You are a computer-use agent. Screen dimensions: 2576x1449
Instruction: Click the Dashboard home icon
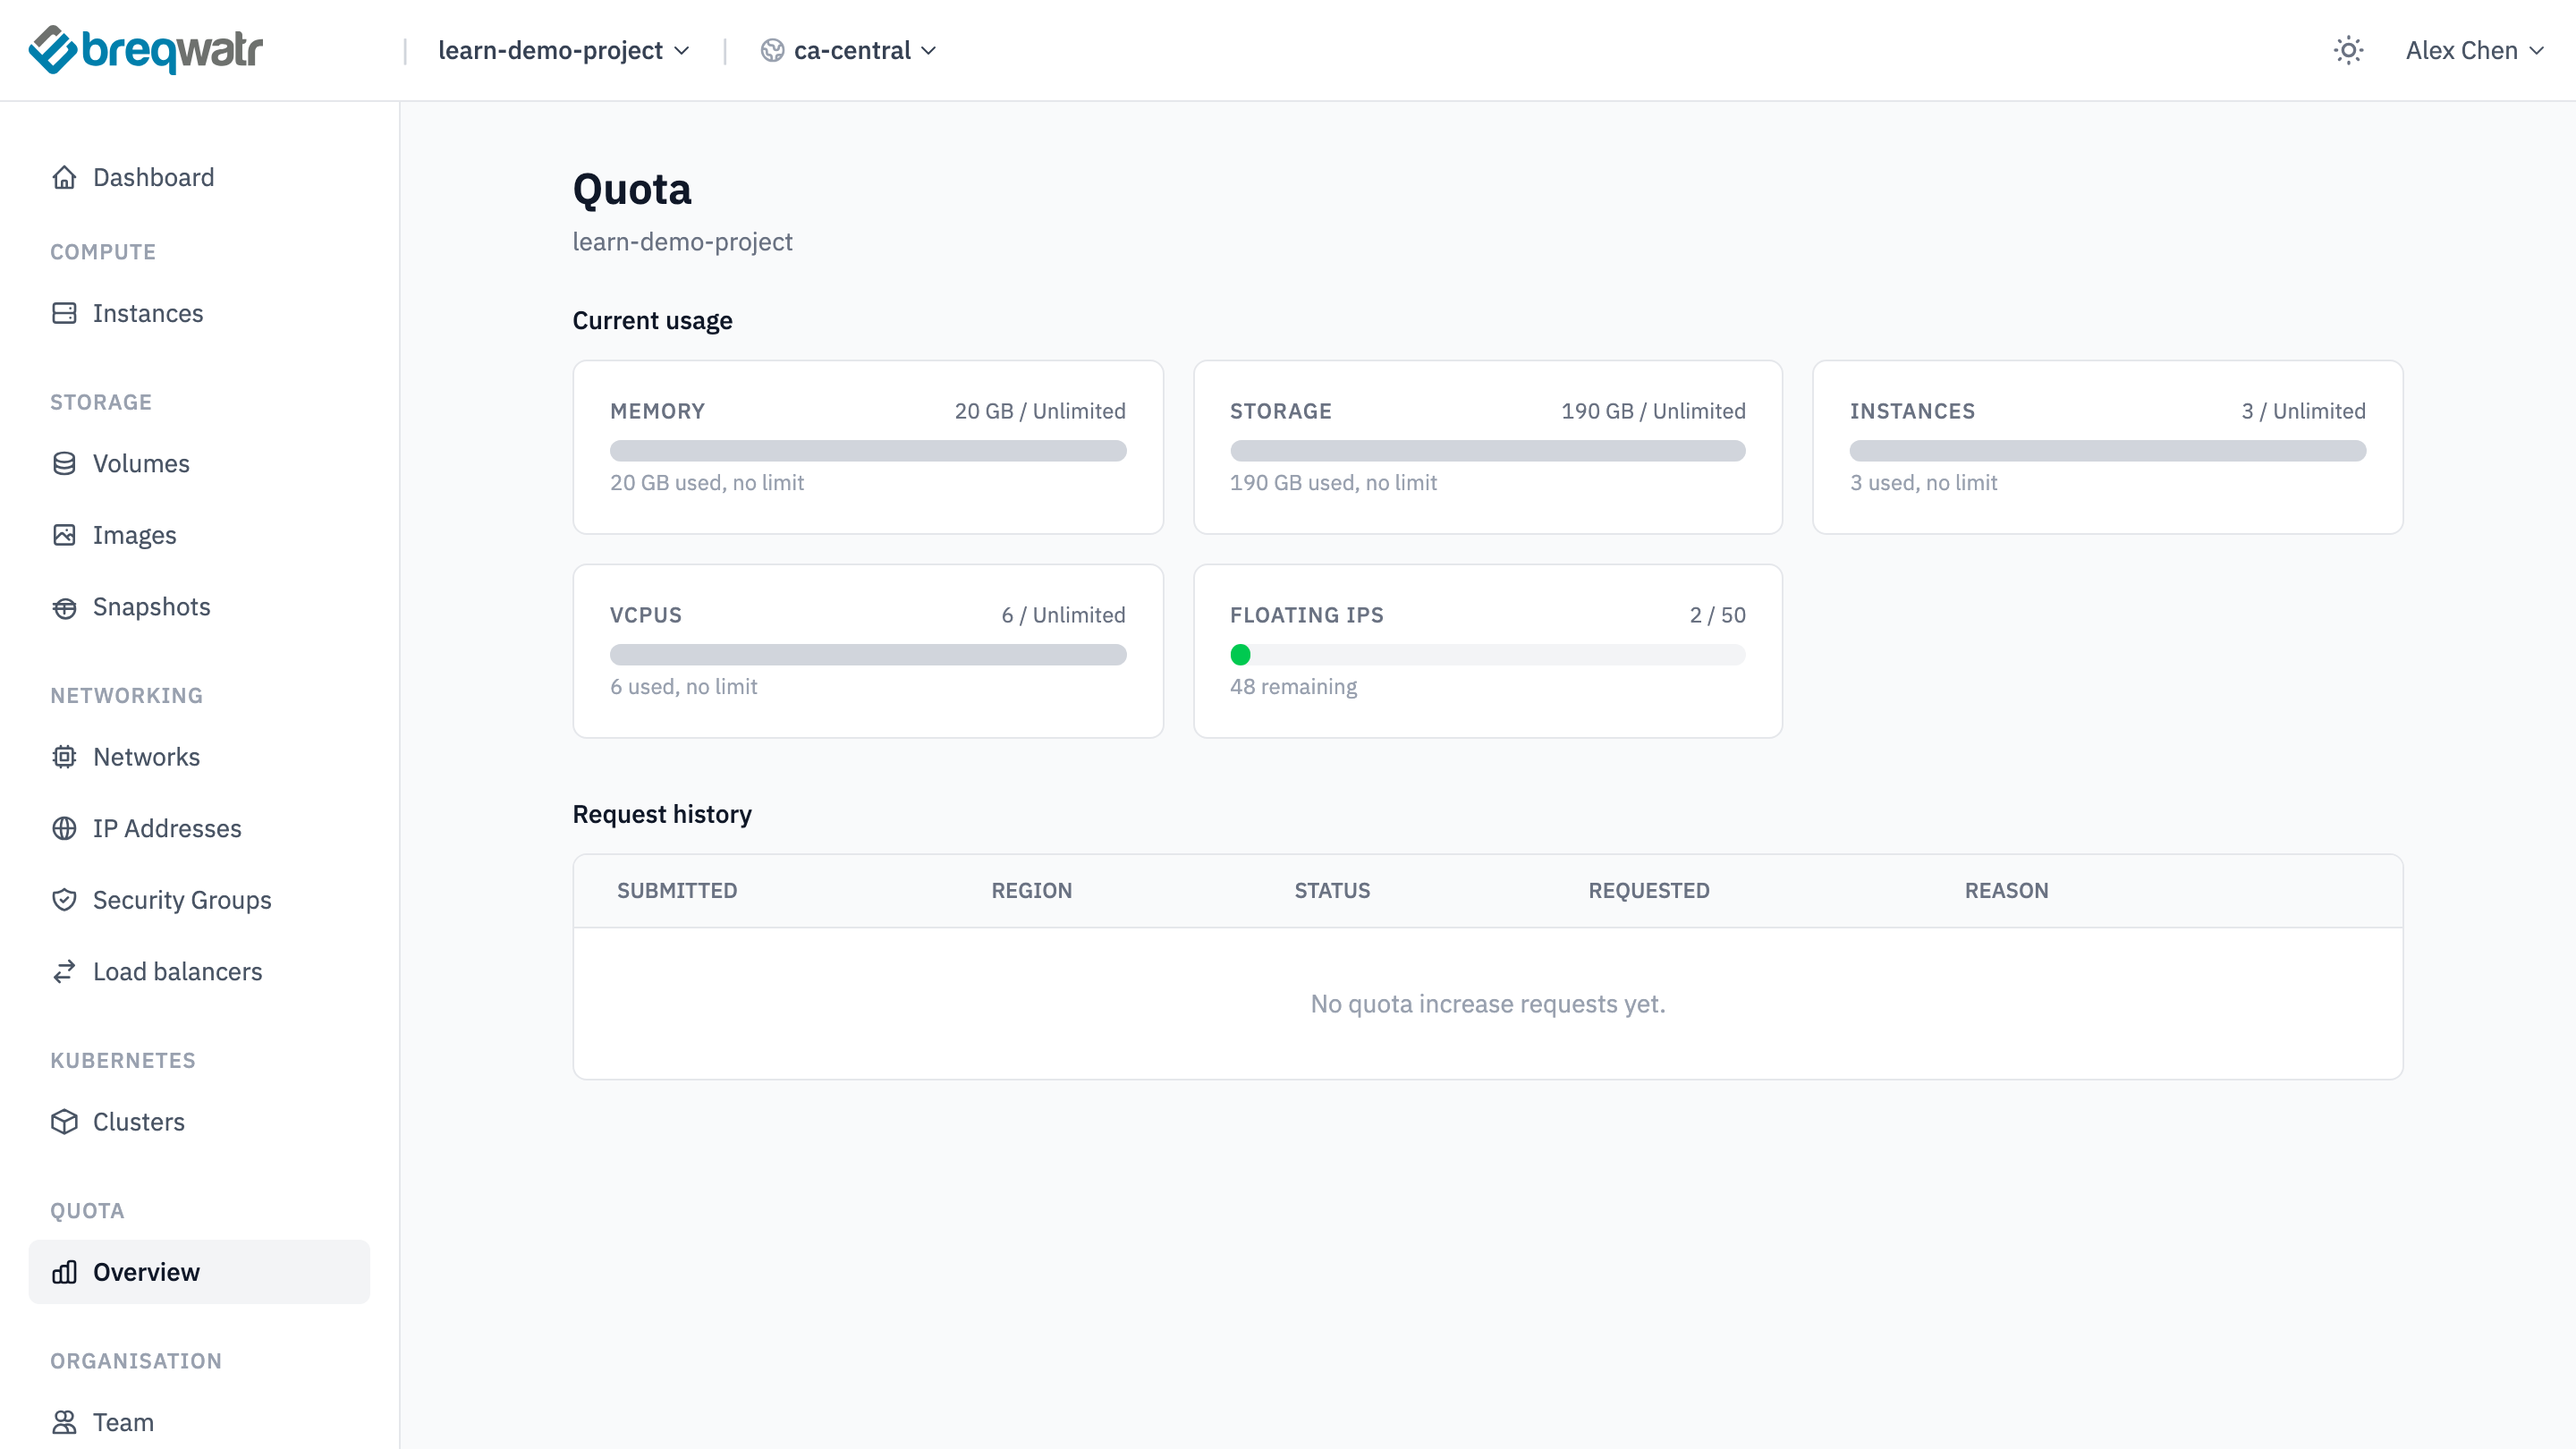[64, 177]
